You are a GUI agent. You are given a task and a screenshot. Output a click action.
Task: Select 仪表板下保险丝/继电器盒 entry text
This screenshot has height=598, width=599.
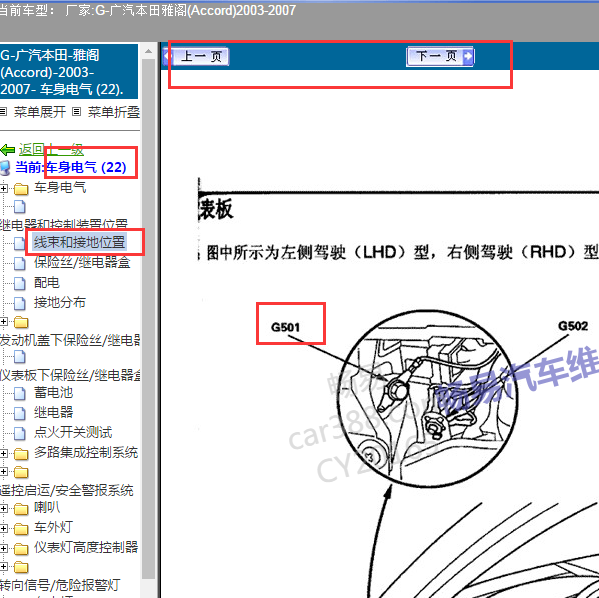point(70,375)
